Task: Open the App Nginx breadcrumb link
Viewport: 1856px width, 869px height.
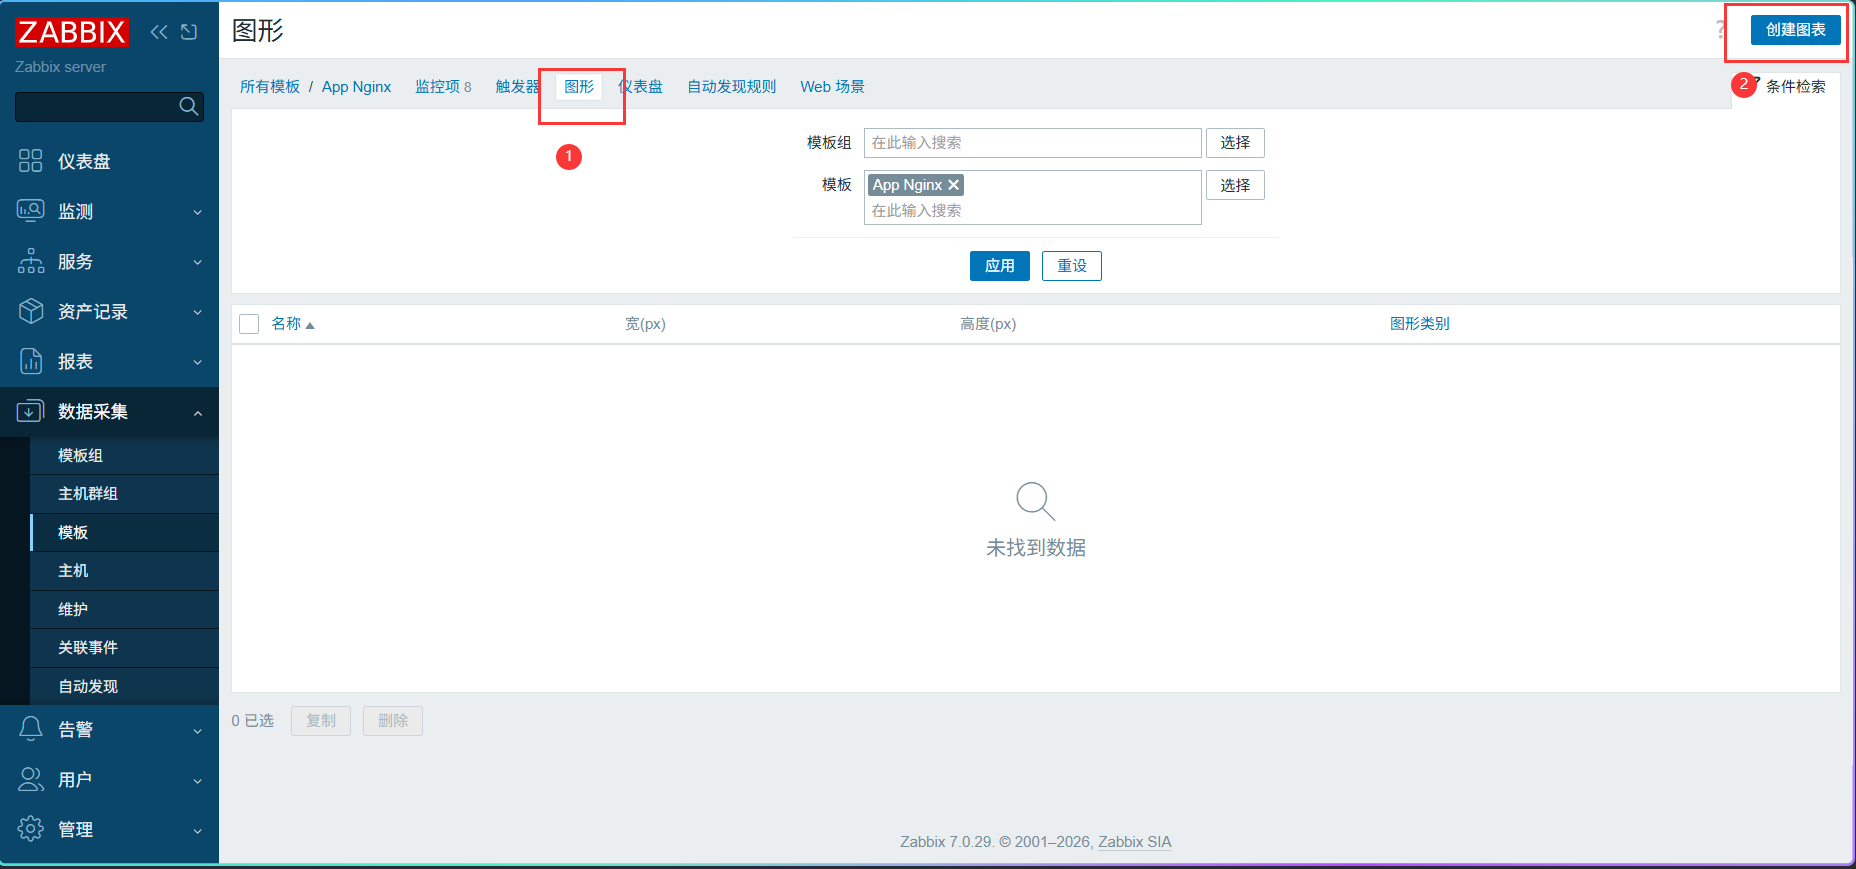Action: pyautogui.click(x=356, y=87)
